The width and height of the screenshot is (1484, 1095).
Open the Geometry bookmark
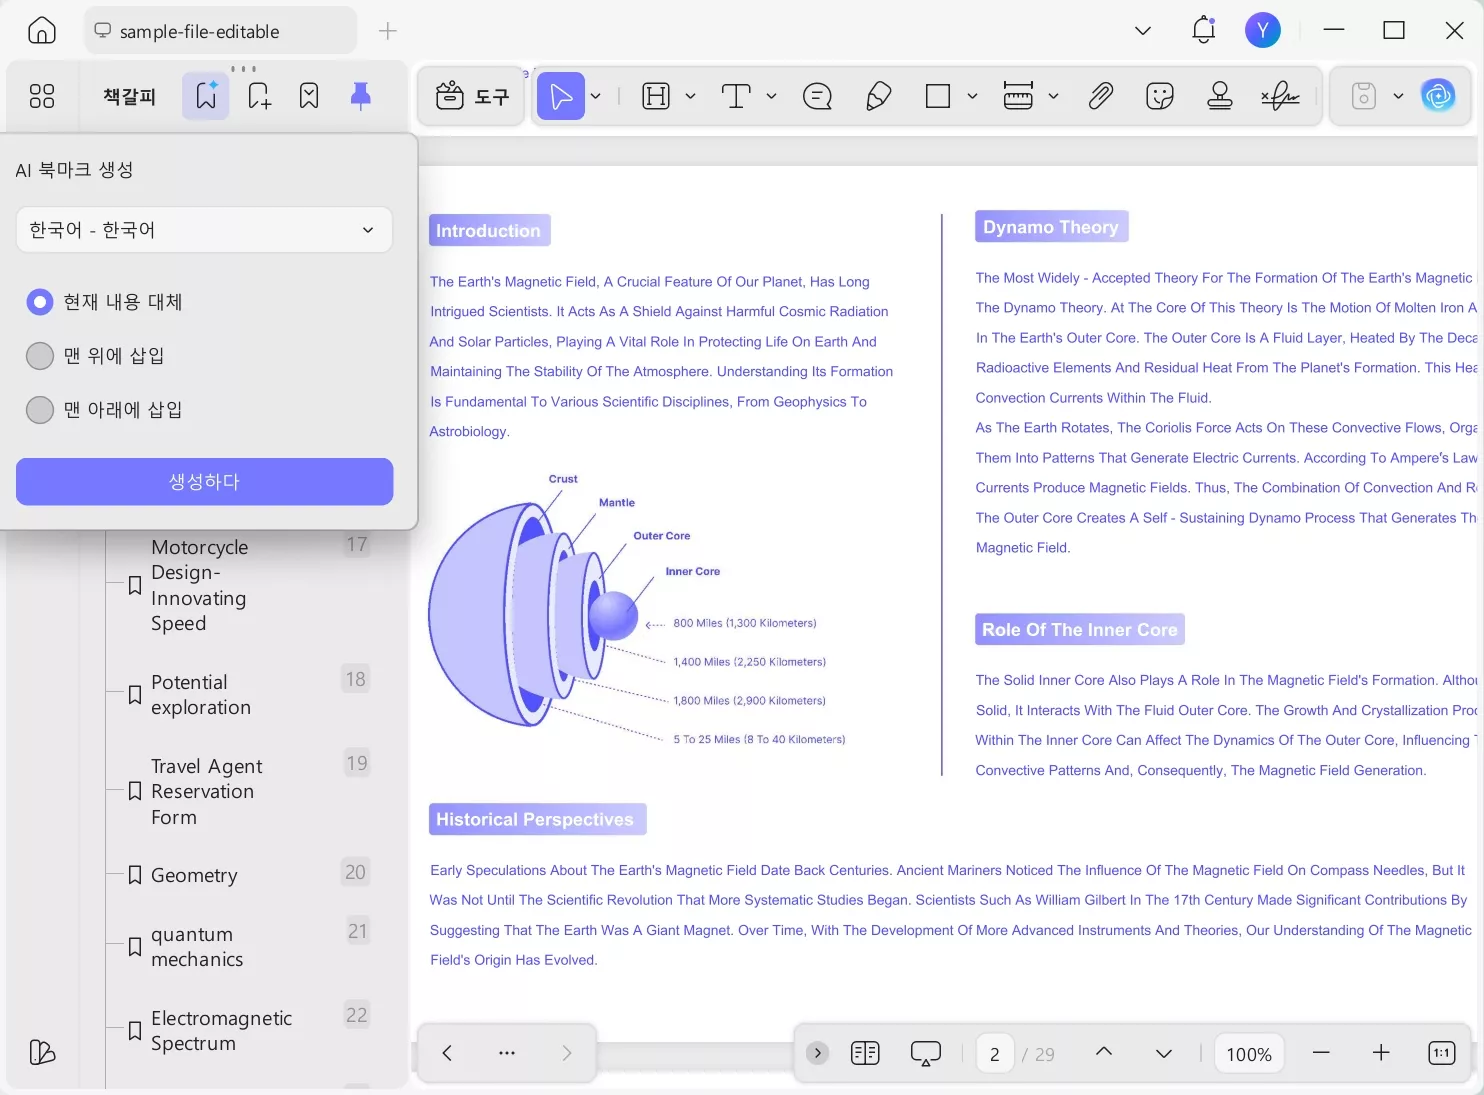194,875
